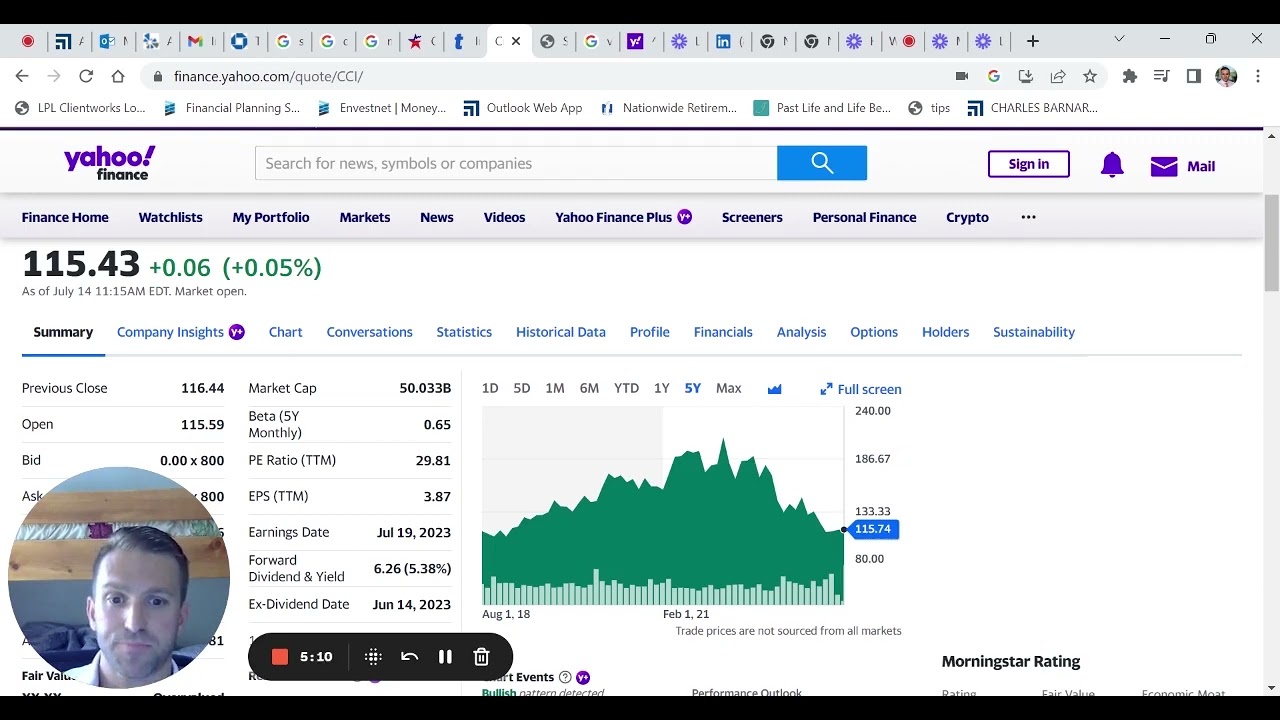Open the Financials tab
Image resolution: width=1280 pixels, height=720 pixels.
[x=723, y=332]
